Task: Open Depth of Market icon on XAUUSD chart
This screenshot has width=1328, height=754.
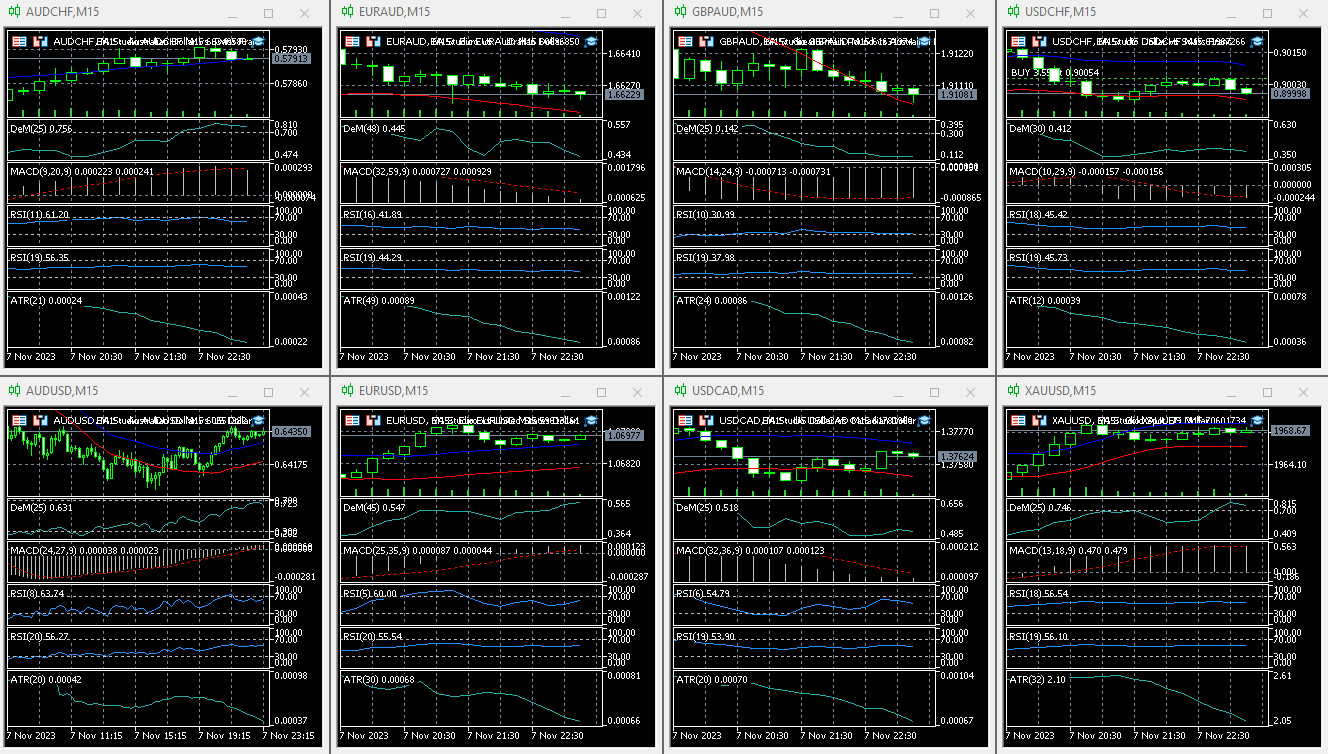Action: (x=1040, y=420)
